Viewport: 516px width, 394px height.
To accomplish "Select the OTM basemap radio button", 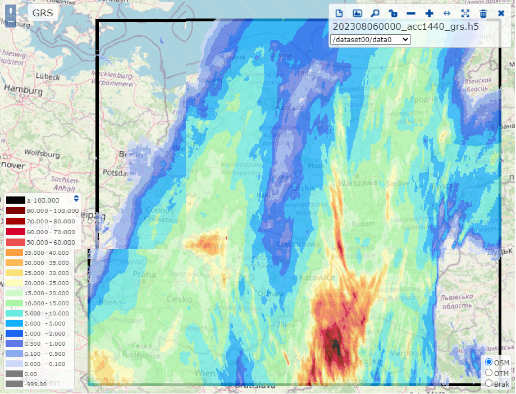I will click(489, 372).
